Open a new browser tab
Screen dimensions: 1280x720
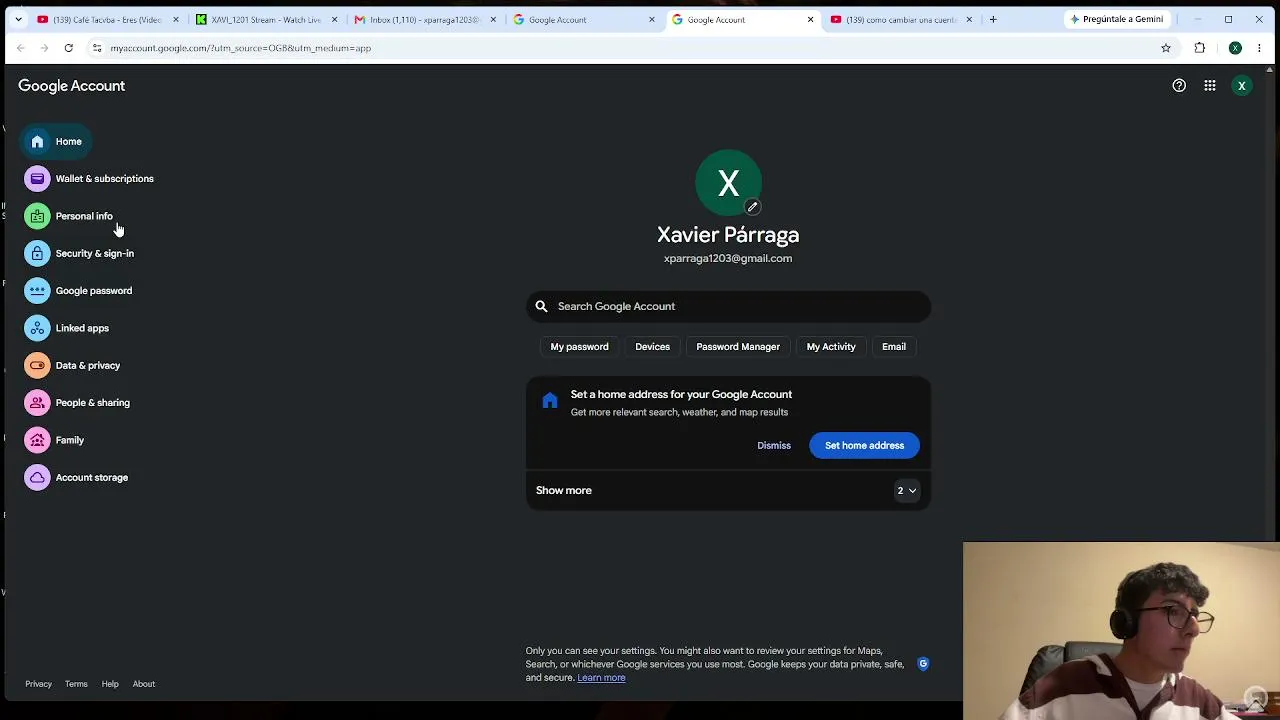pyautogui.click(x=993, y=19)
